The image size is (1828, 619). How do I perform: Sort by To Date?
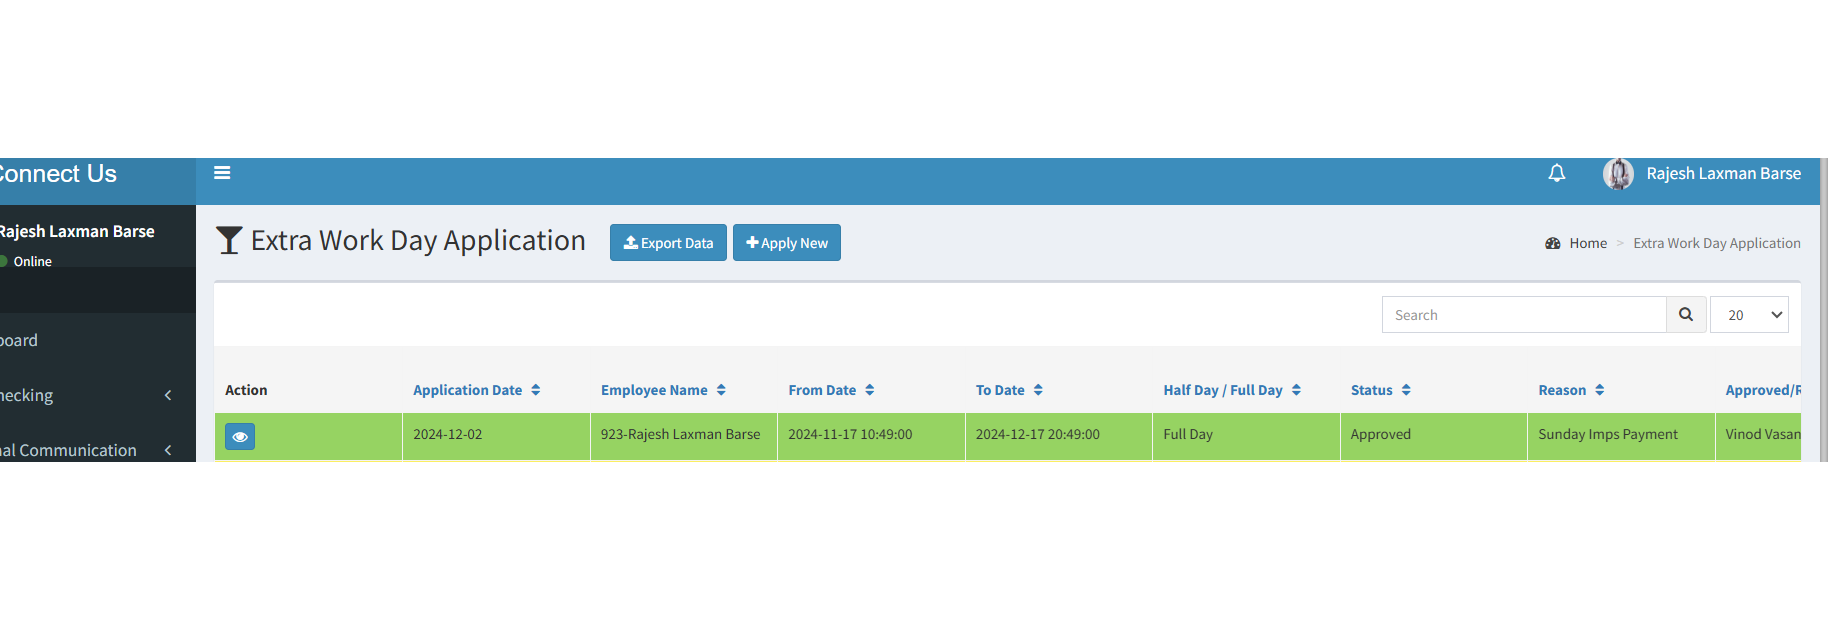click(1009, 390)
